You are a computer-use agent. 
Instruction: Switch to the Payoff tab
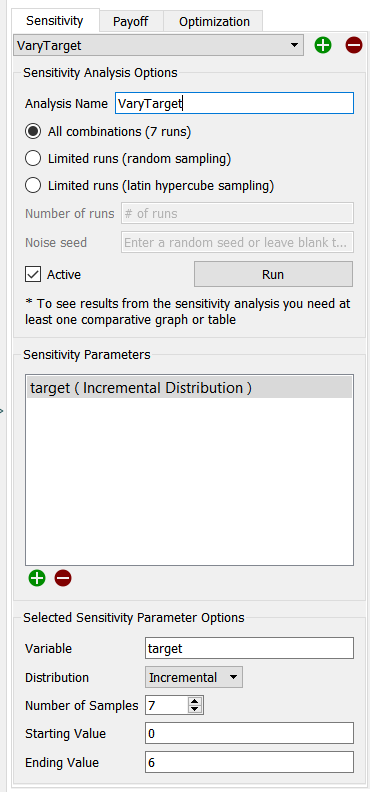[131, 22]
